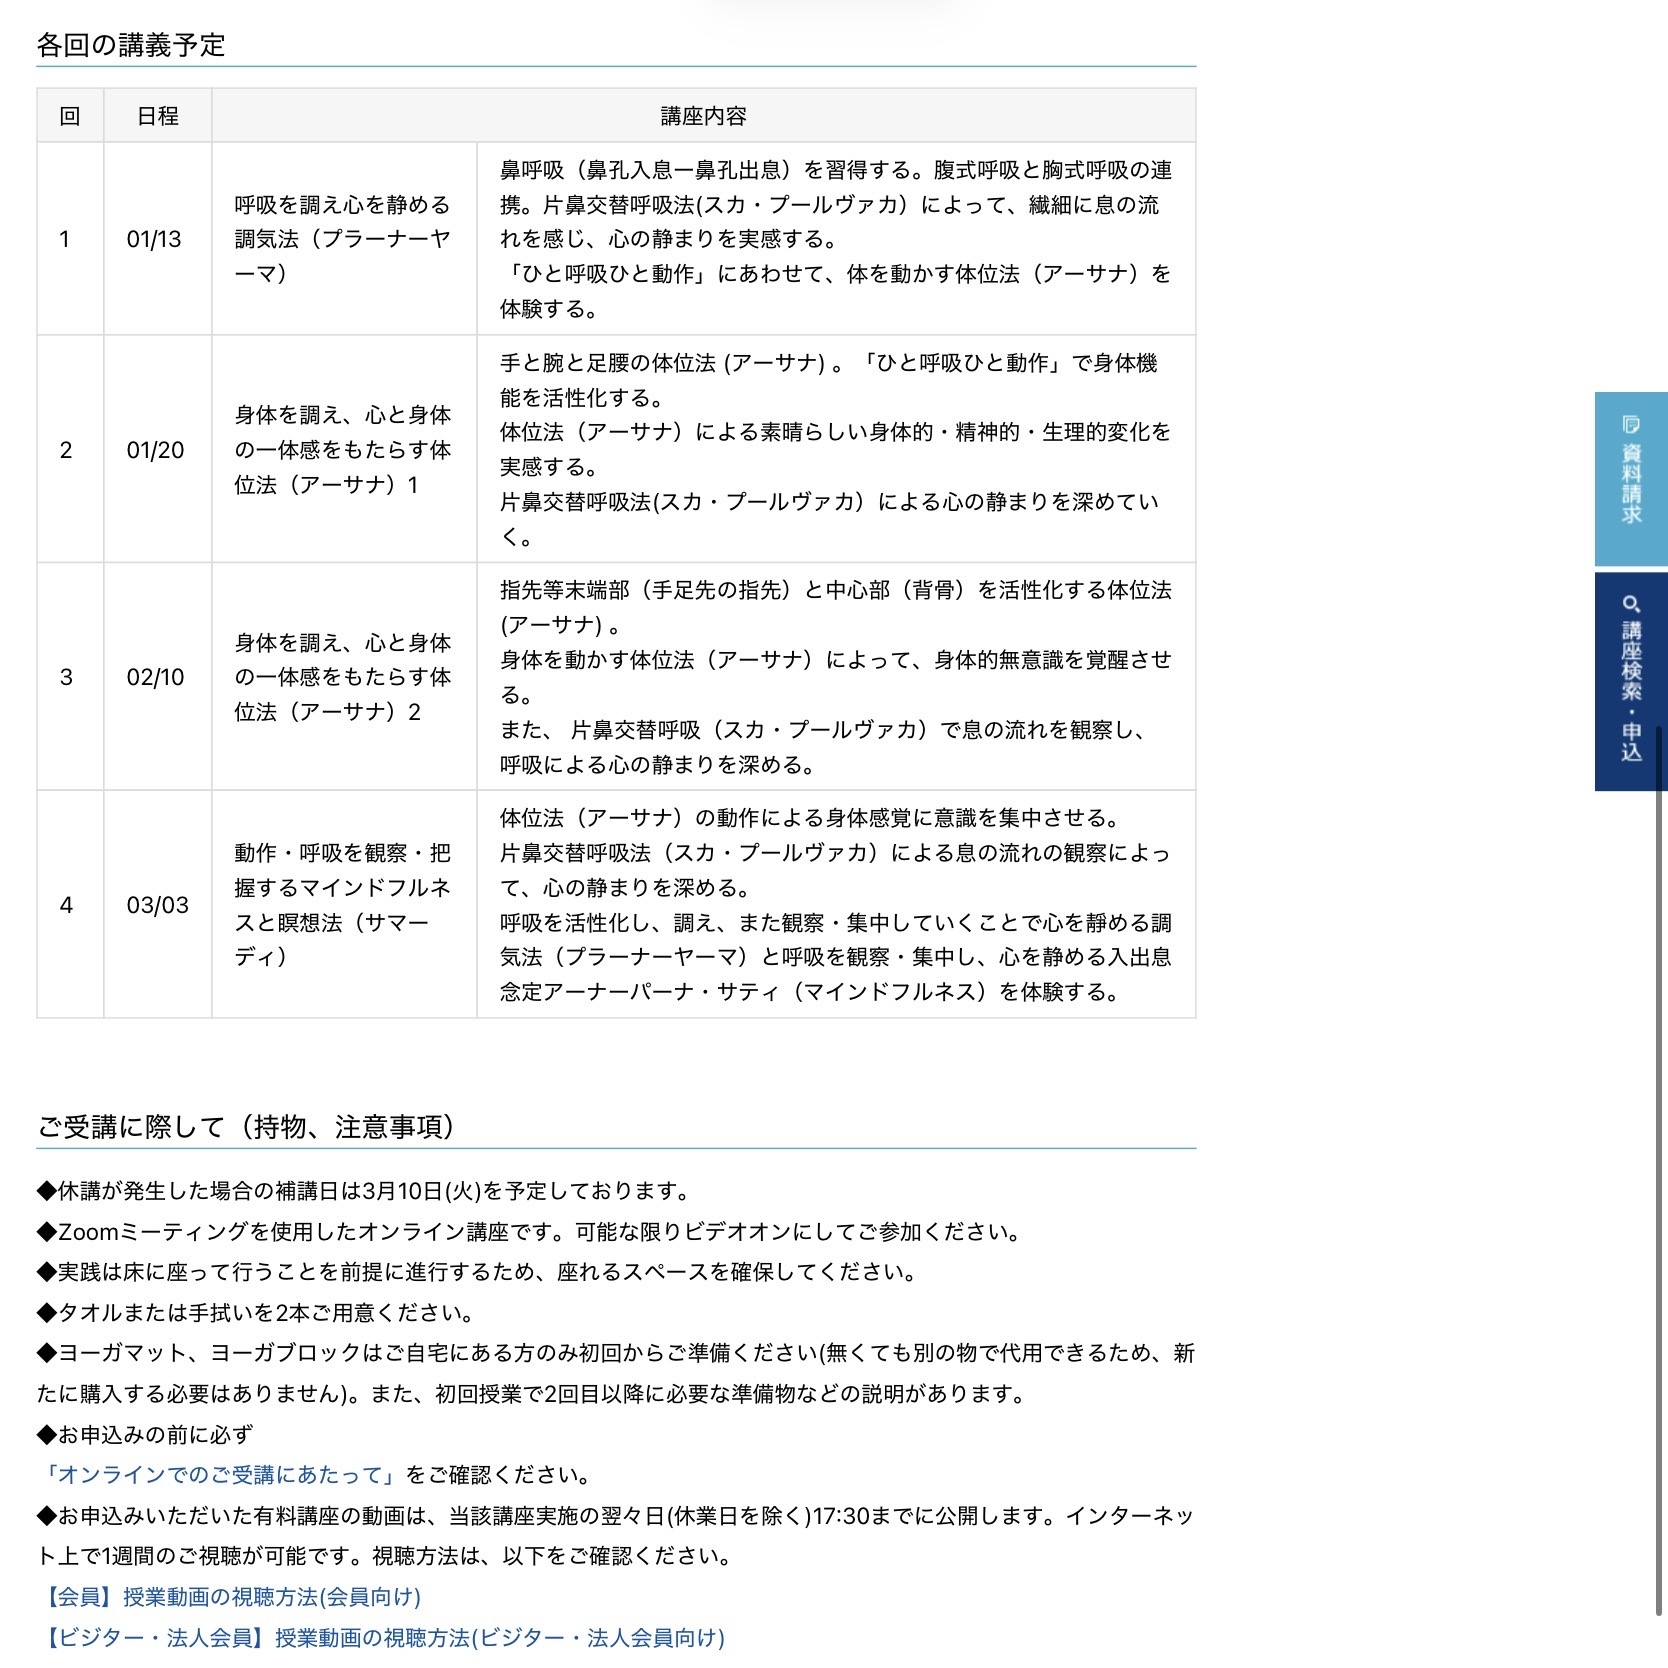The image size is (1668, 1668).
Task: Click the 講座内容 column header
Action: 703,116
